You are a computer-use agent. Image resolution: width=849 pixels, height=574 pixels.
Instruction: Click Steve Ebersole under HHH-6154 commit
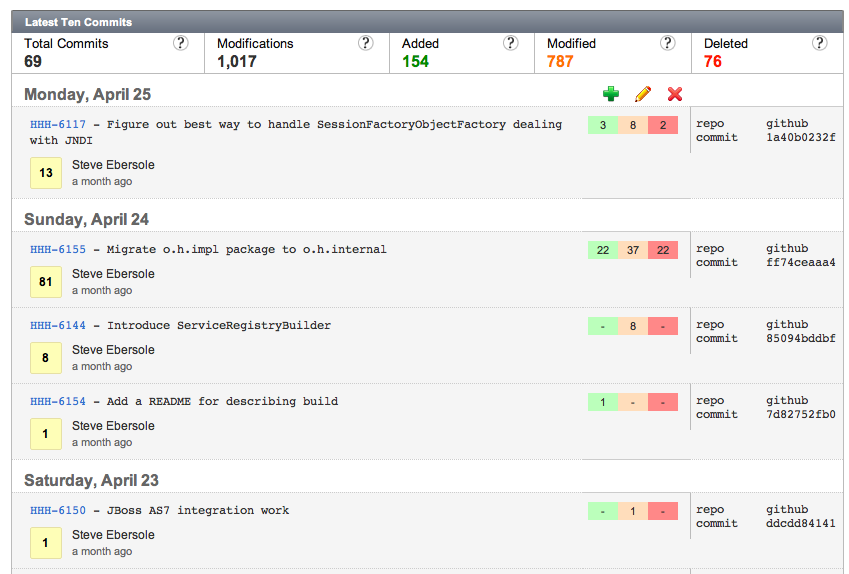pos(113,426)
